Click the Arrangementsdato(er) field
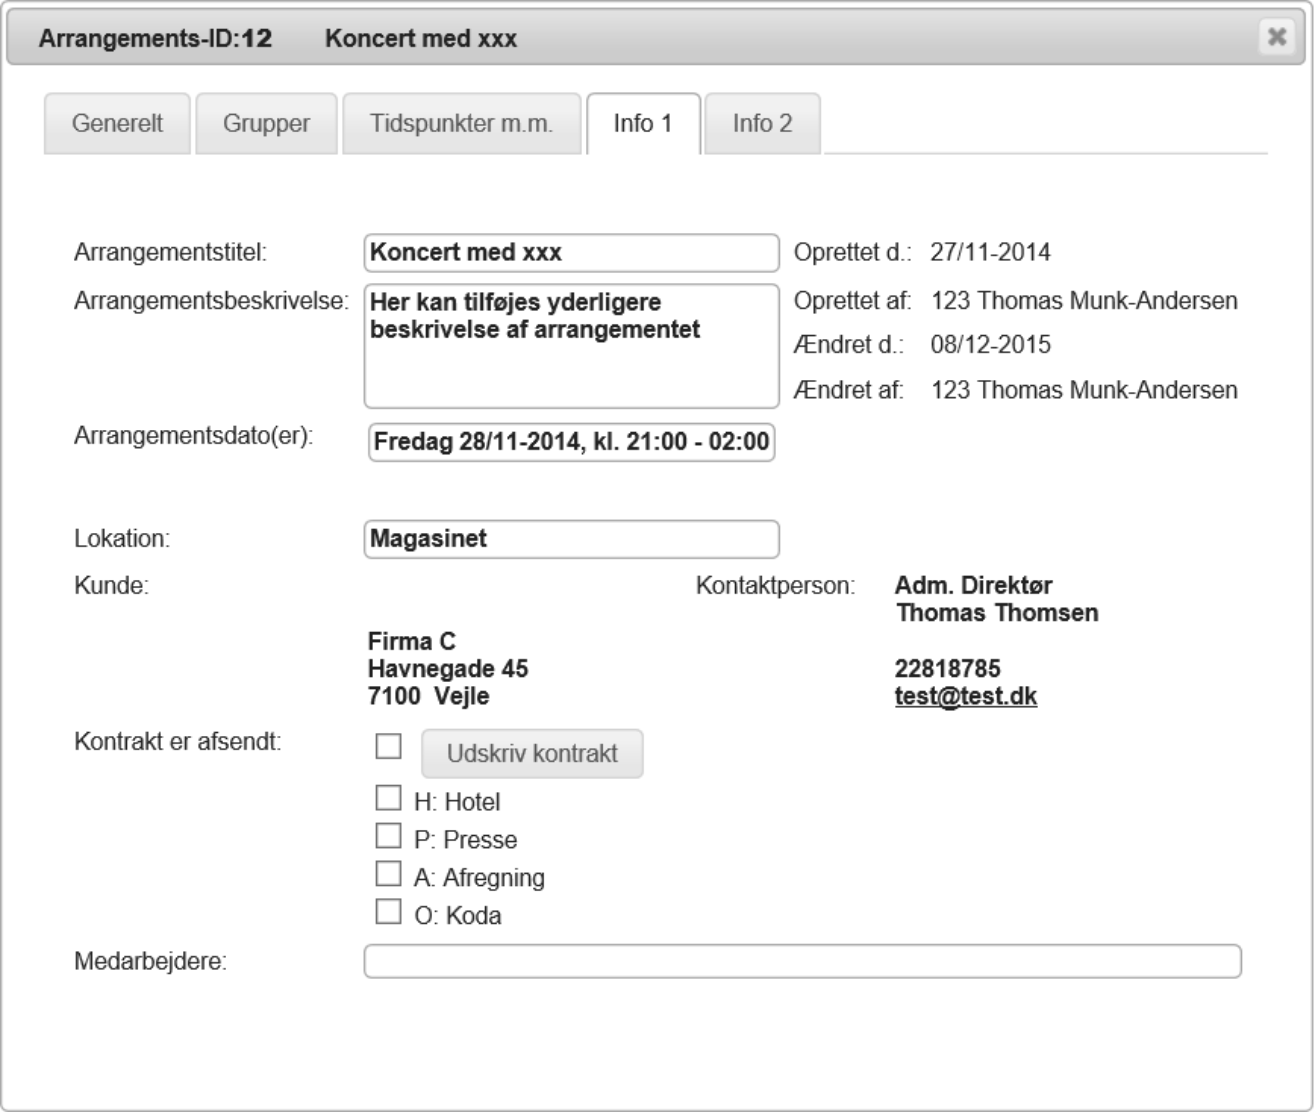Viewport: 1316px width, 1112px height. click(571, 442)
